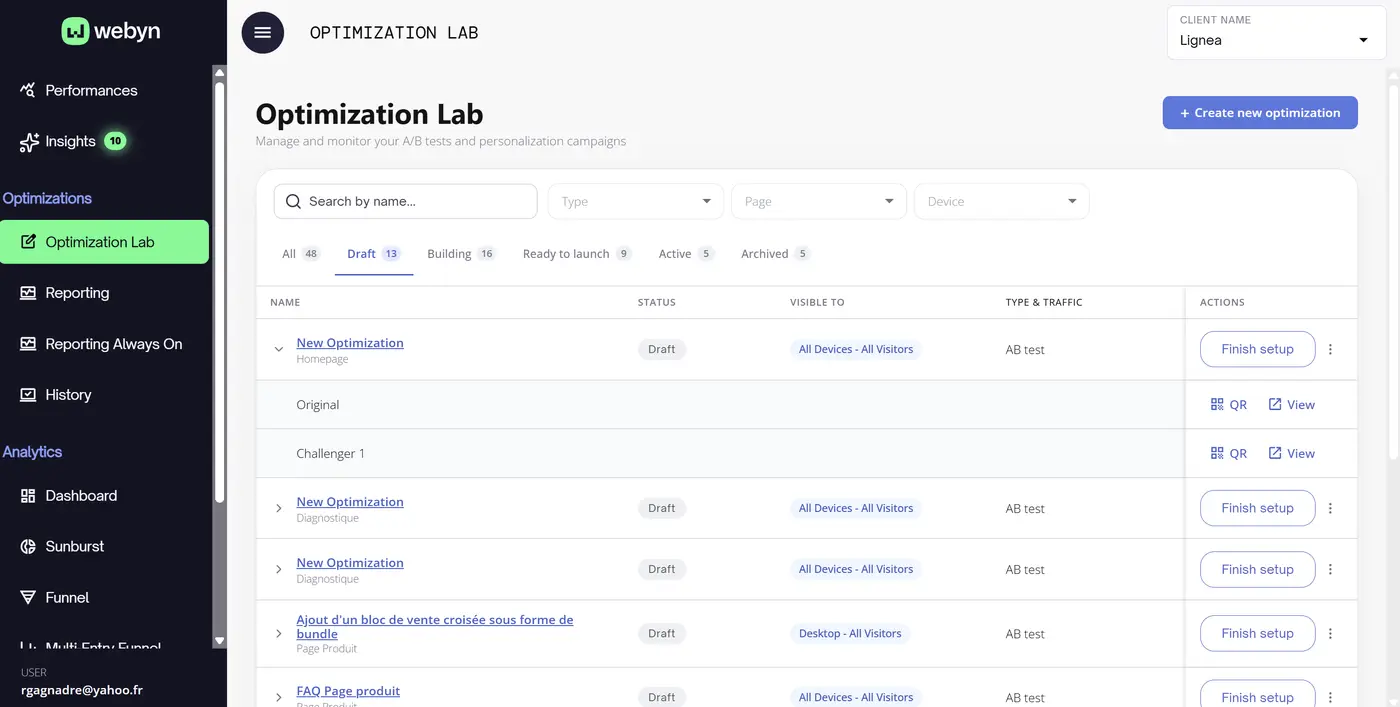Open the Device filter dropdown
Screen dimensions: 1400x707
click(1001, 201)
